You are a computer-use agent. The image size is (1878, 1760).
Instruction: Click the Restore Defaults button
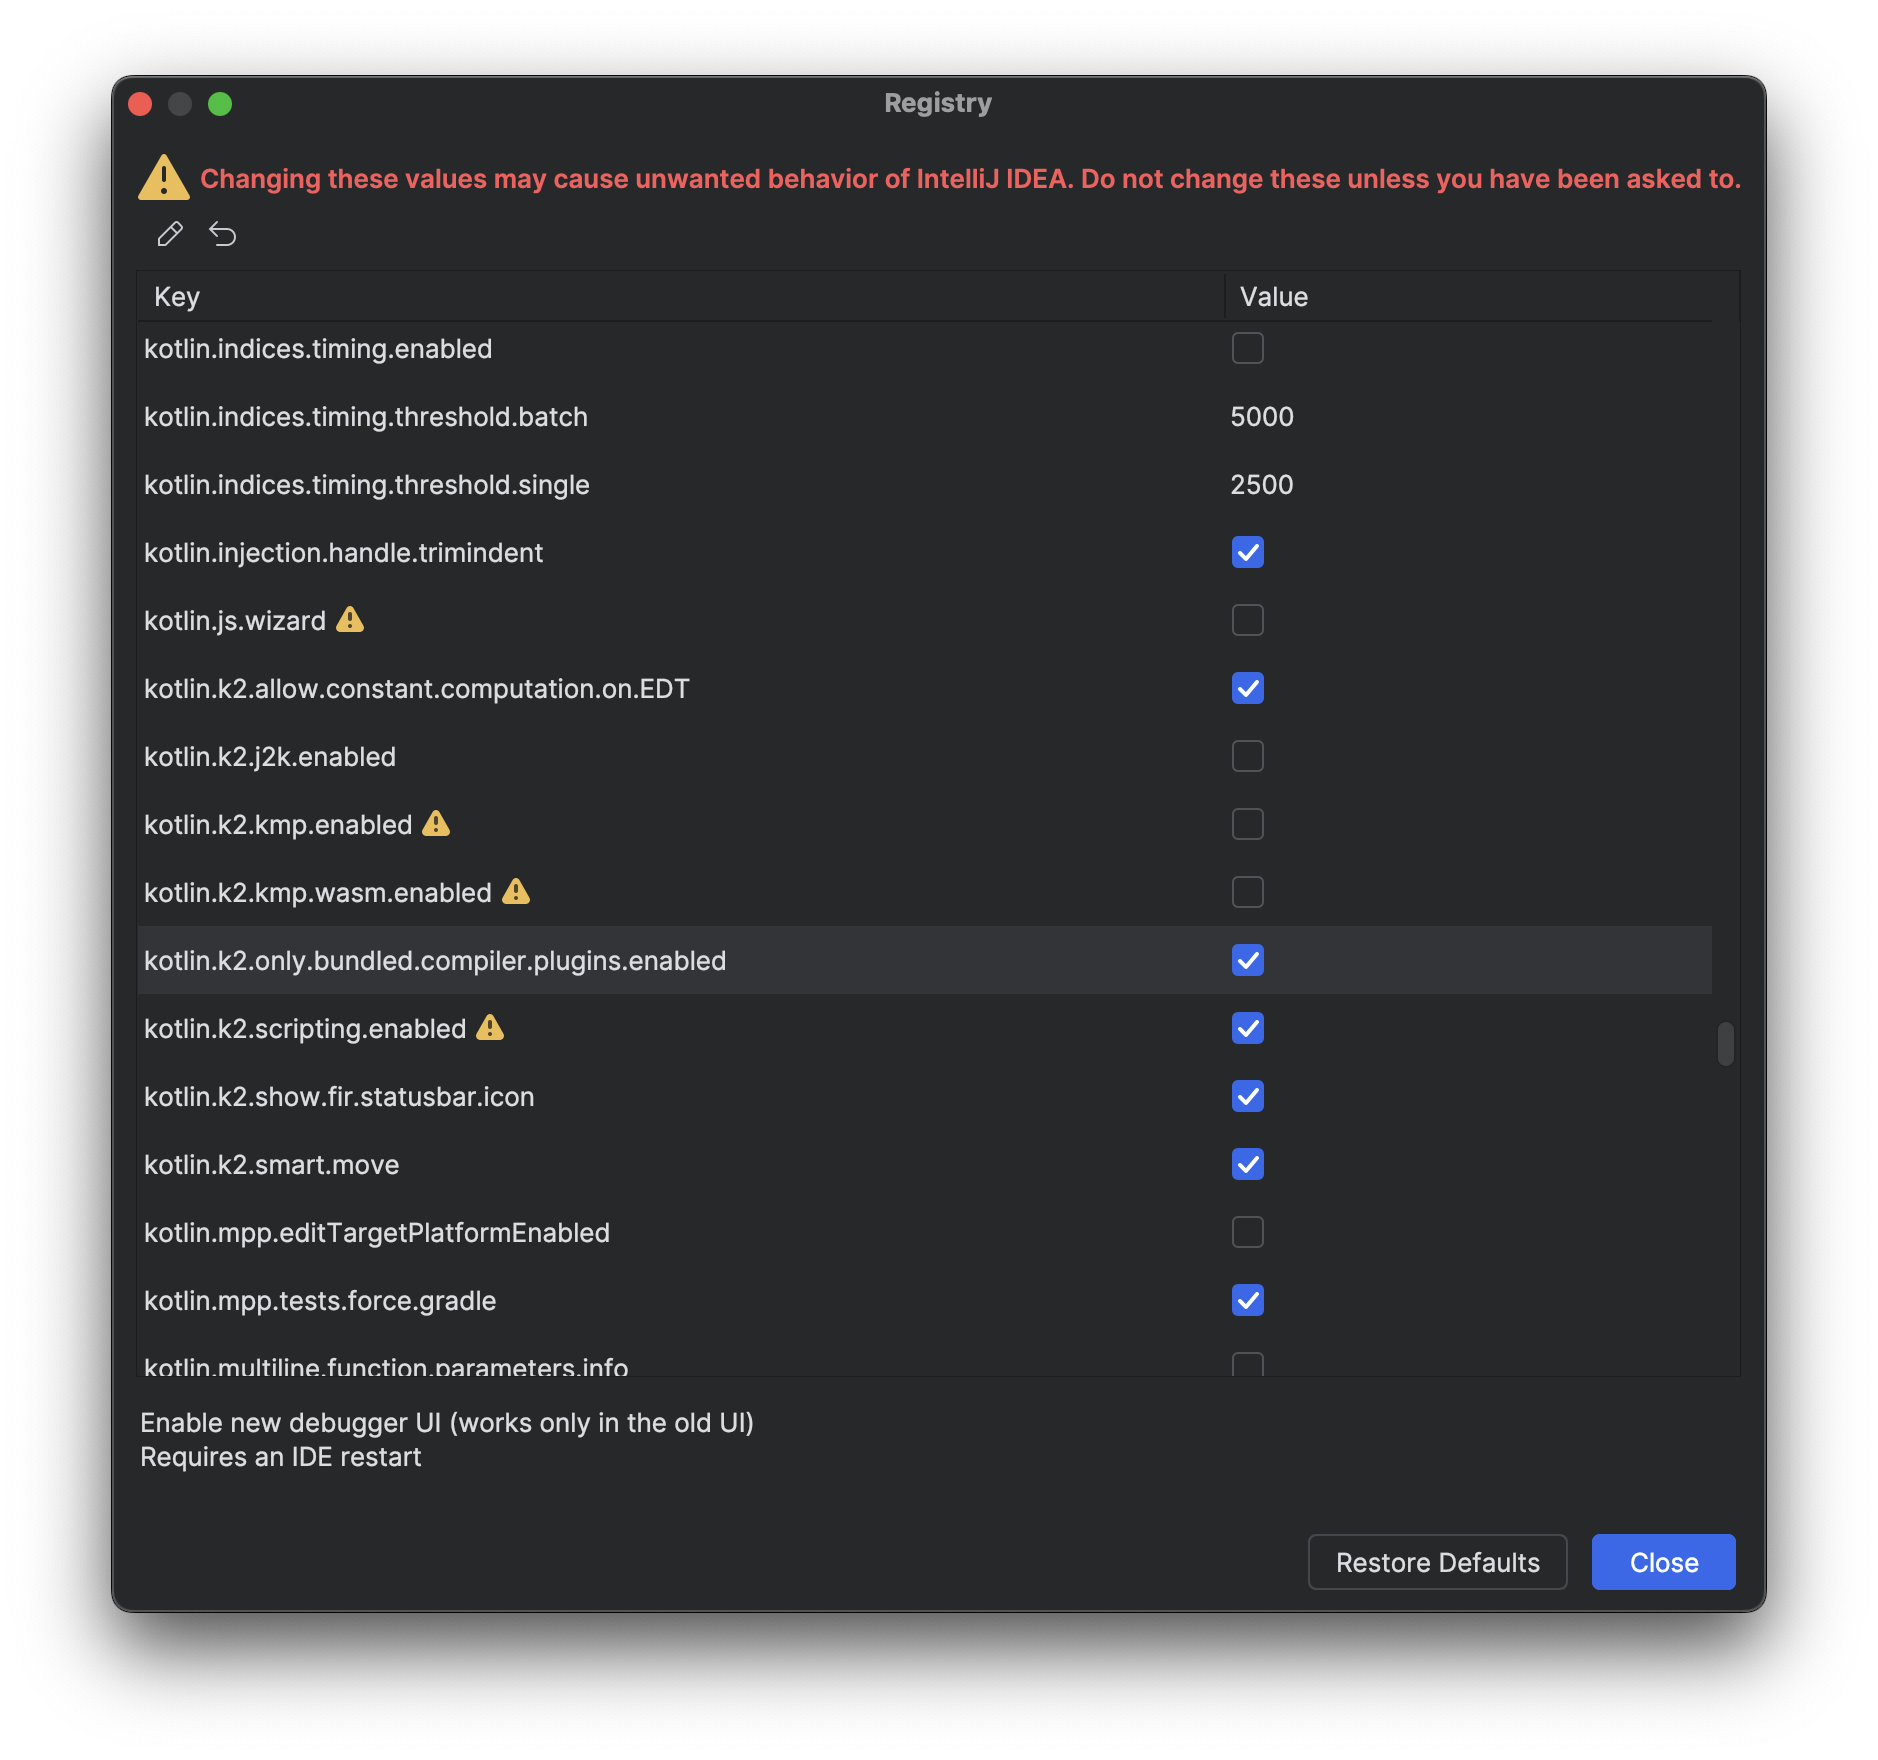[1437, 1562]
